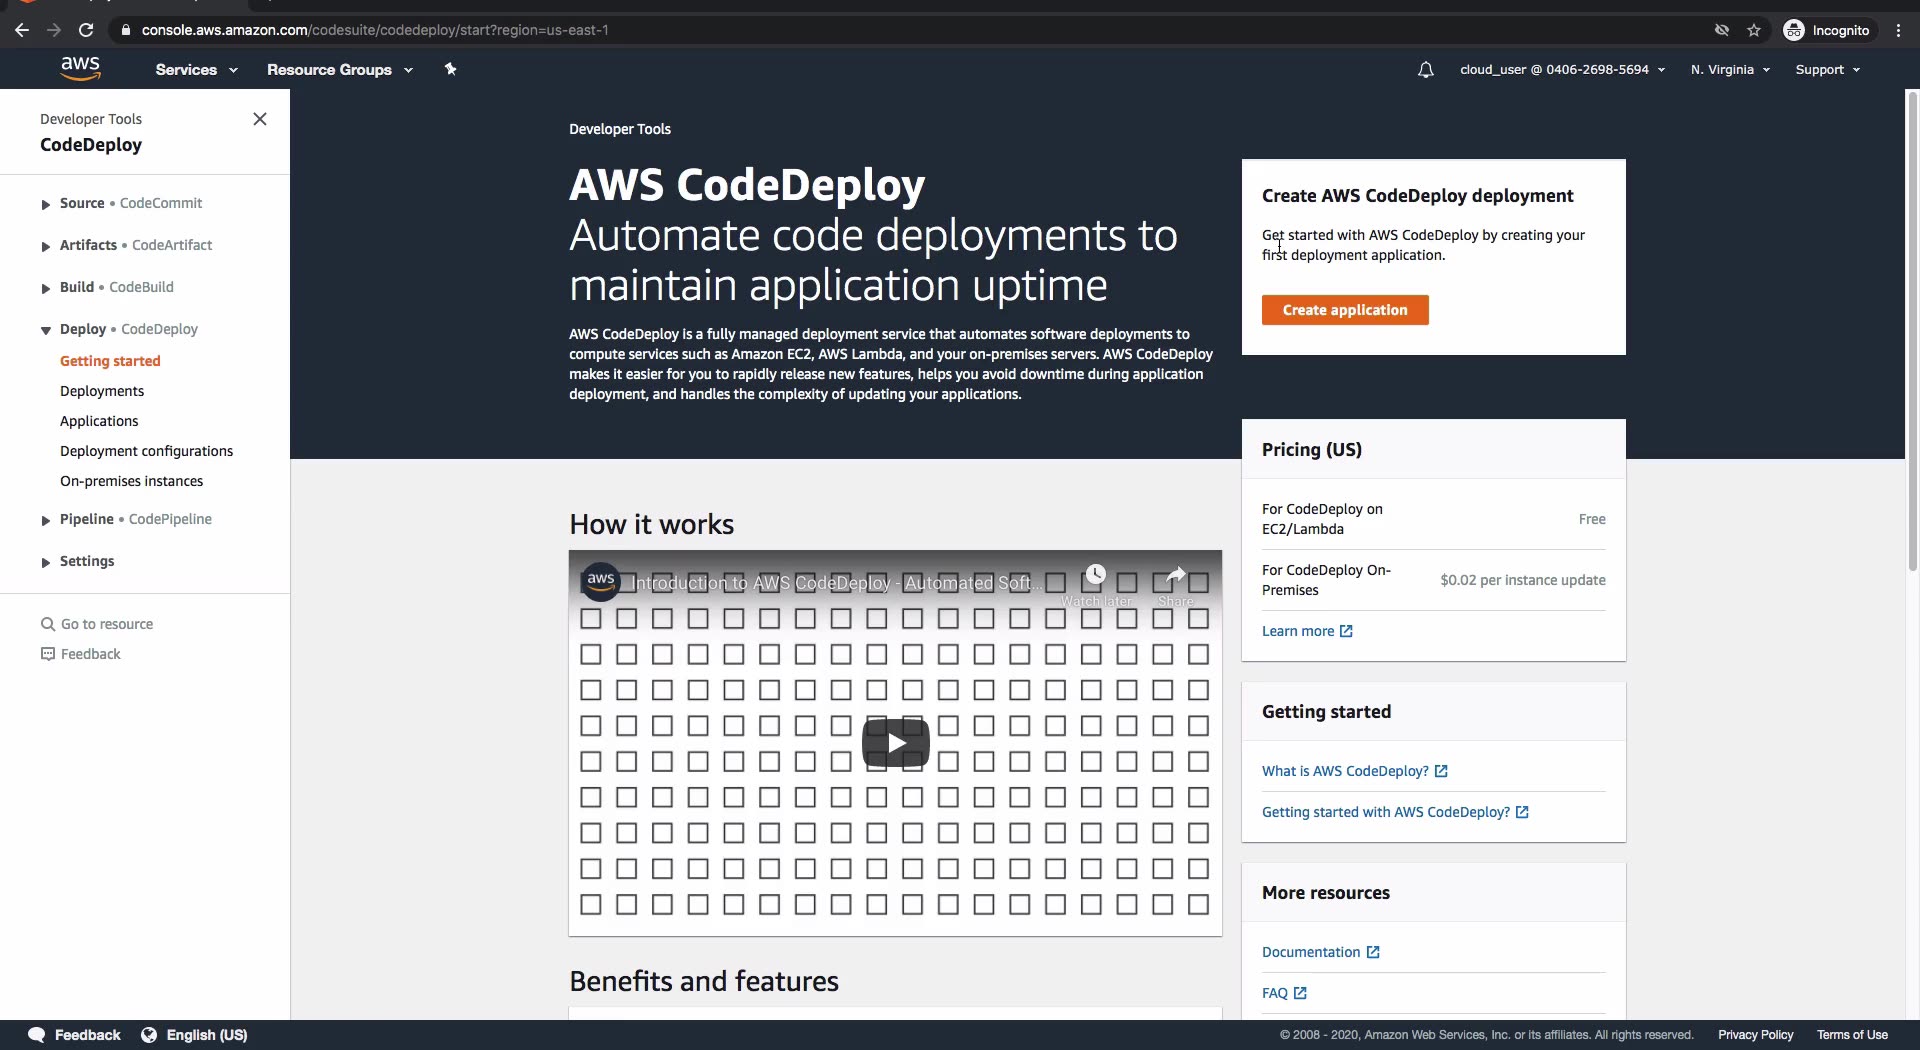Reload the page in browser
The width and height of the screenshot is (1920, 1050).
(86, 30)
